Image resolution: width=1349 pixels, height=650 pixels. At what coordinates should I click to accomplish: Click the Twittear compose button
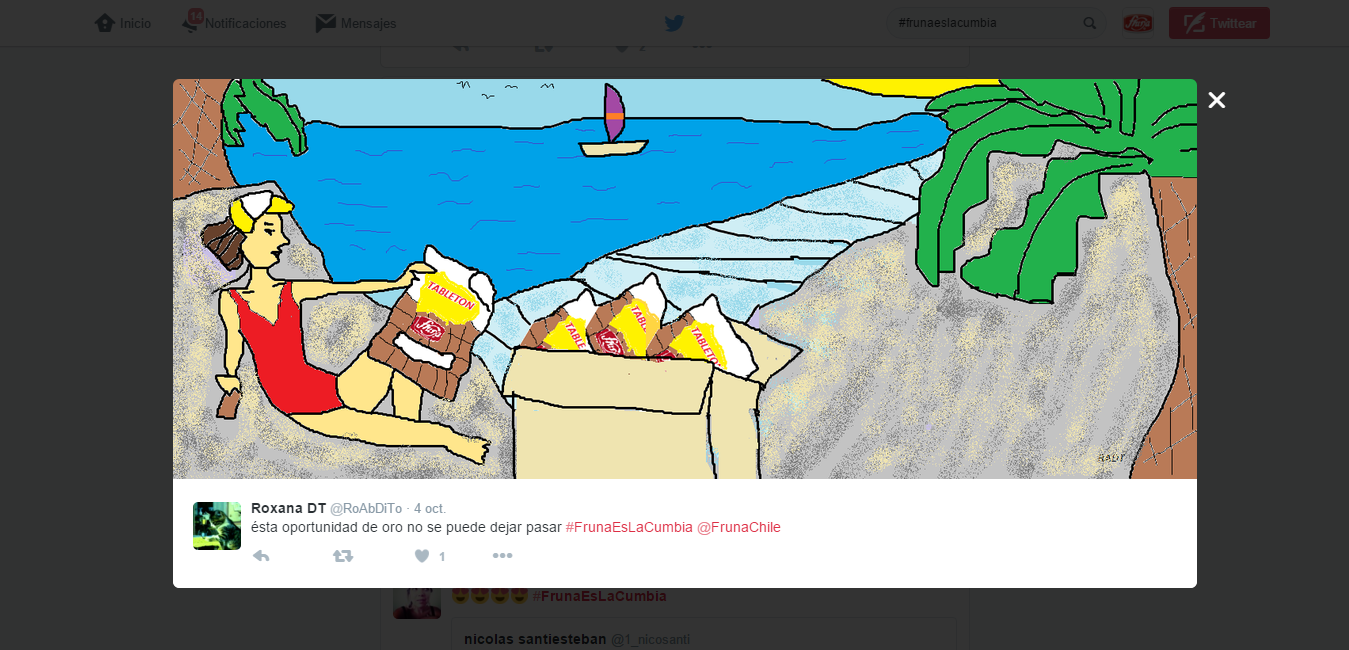pyautogui.click(x=1219, y=23)
